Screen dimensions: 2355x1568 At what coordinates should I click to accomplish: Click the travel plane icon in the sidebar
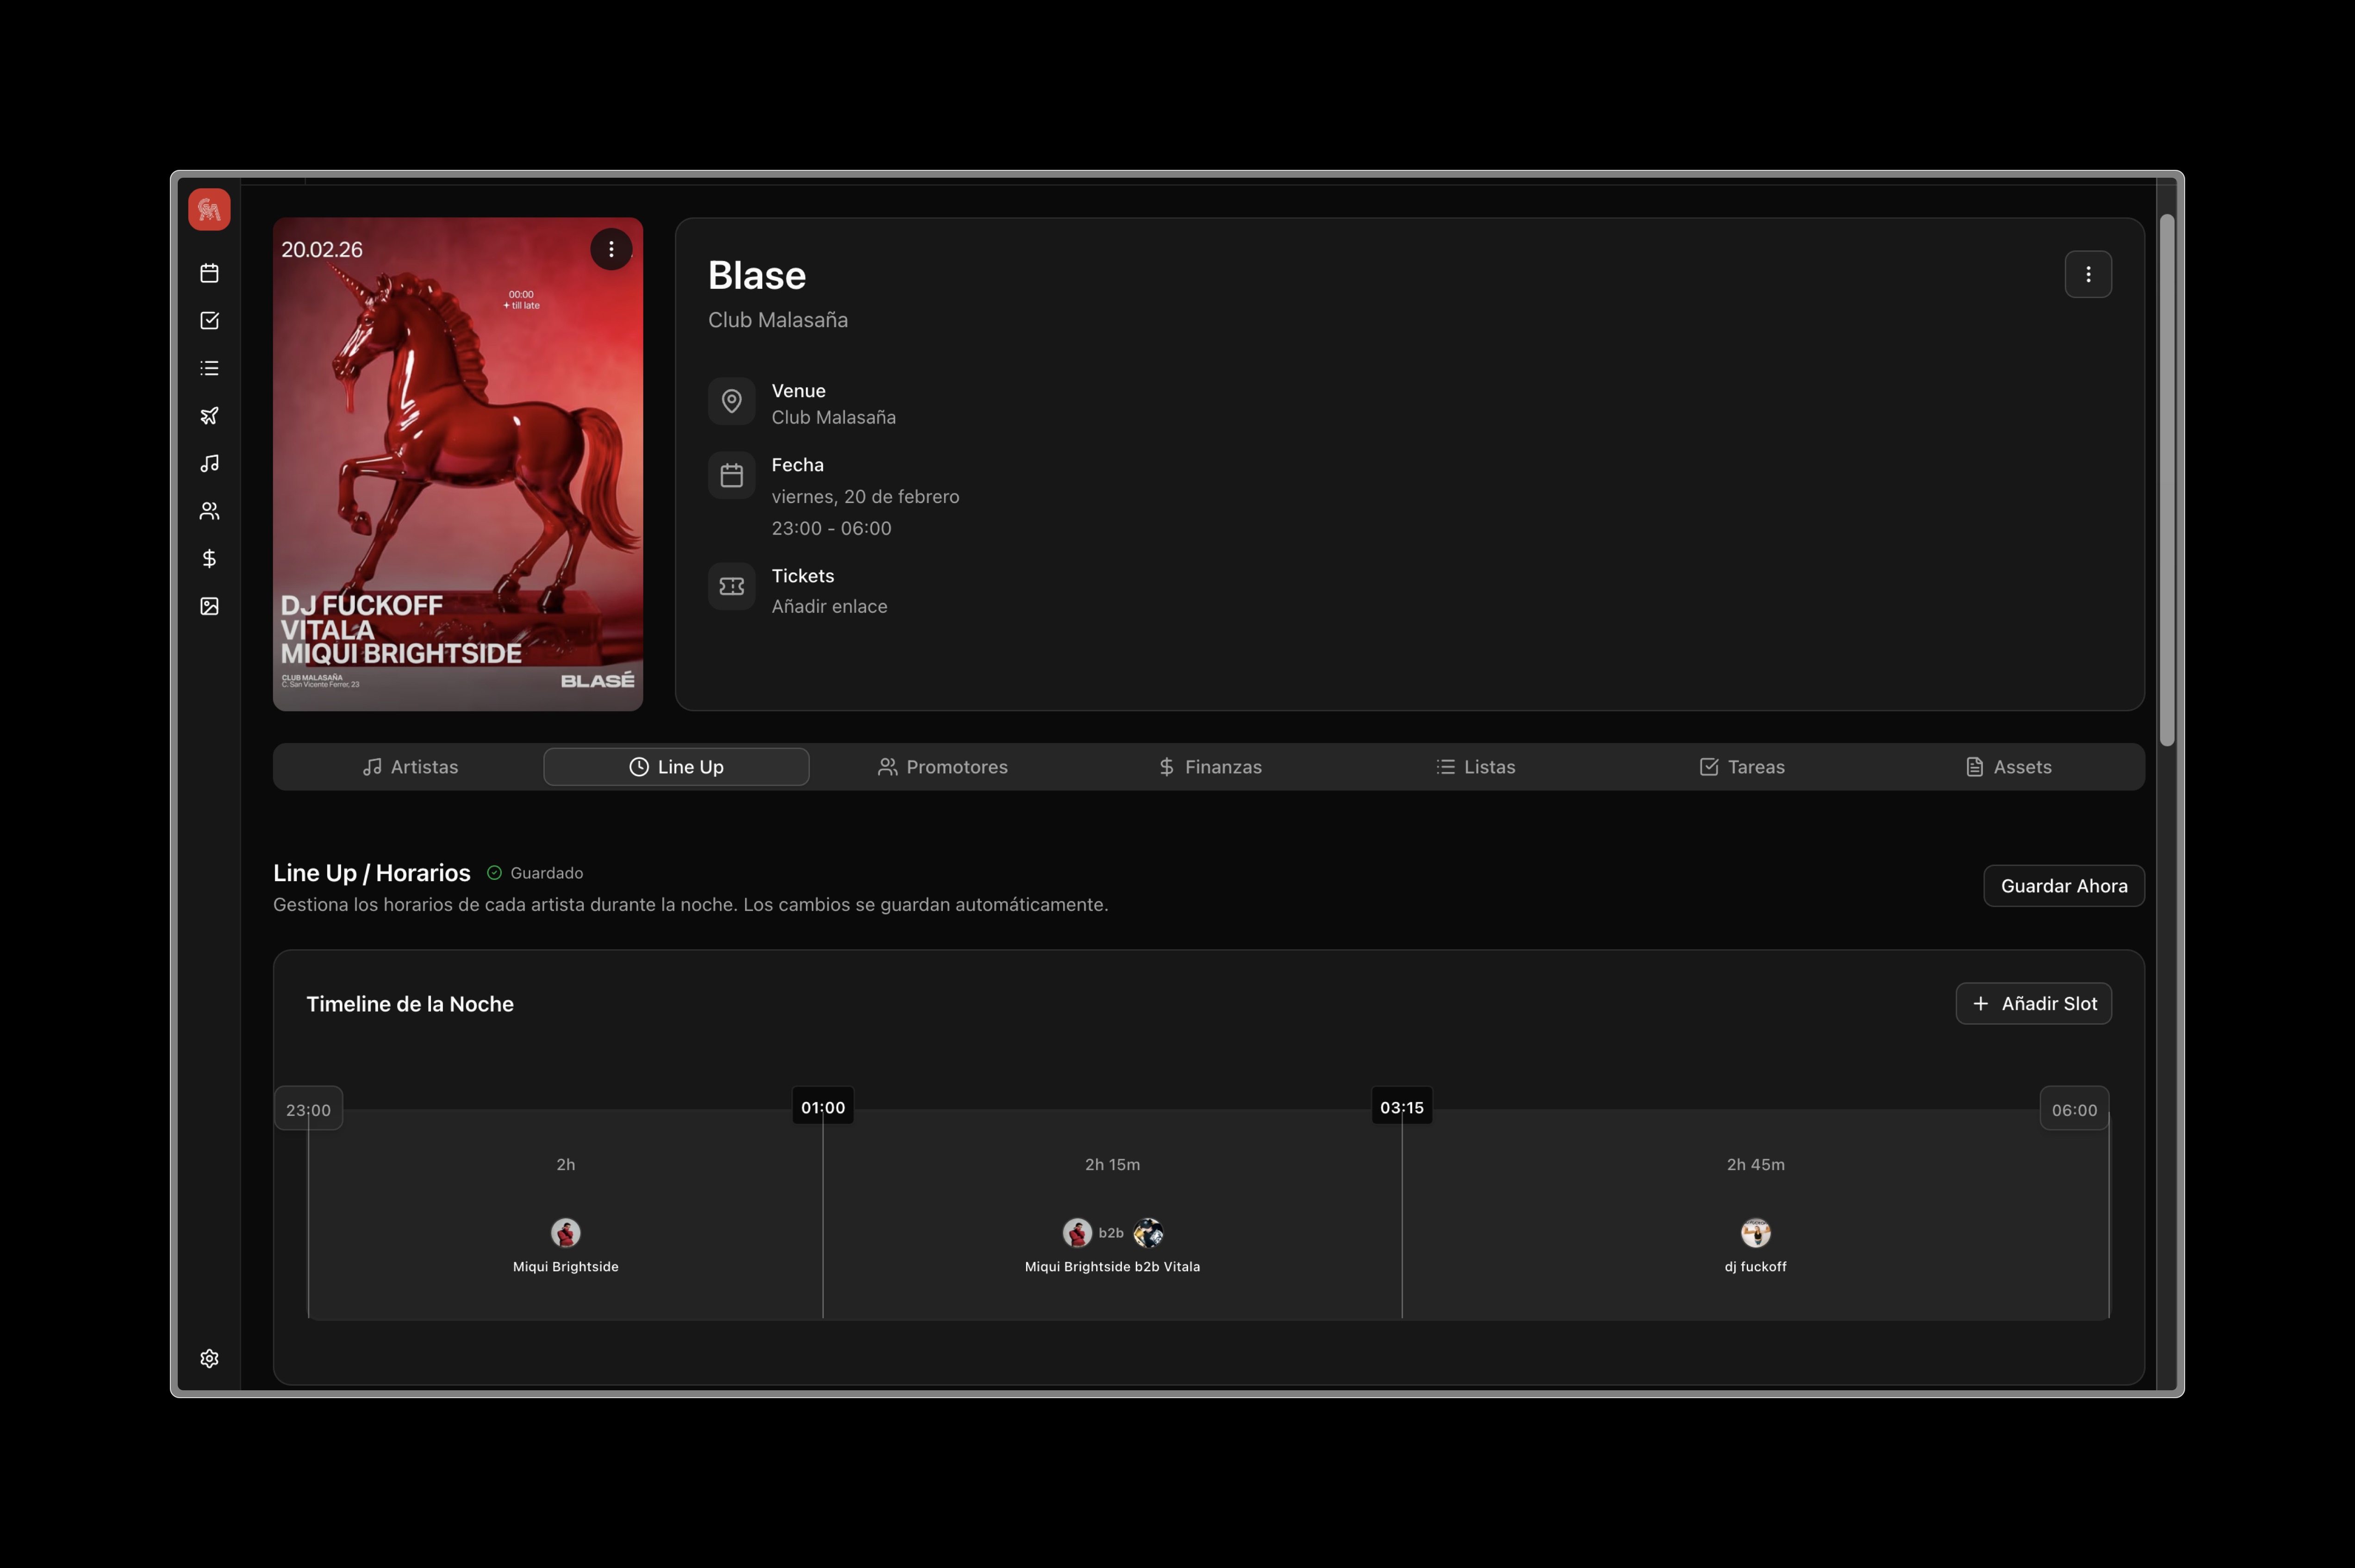point(209,415)
